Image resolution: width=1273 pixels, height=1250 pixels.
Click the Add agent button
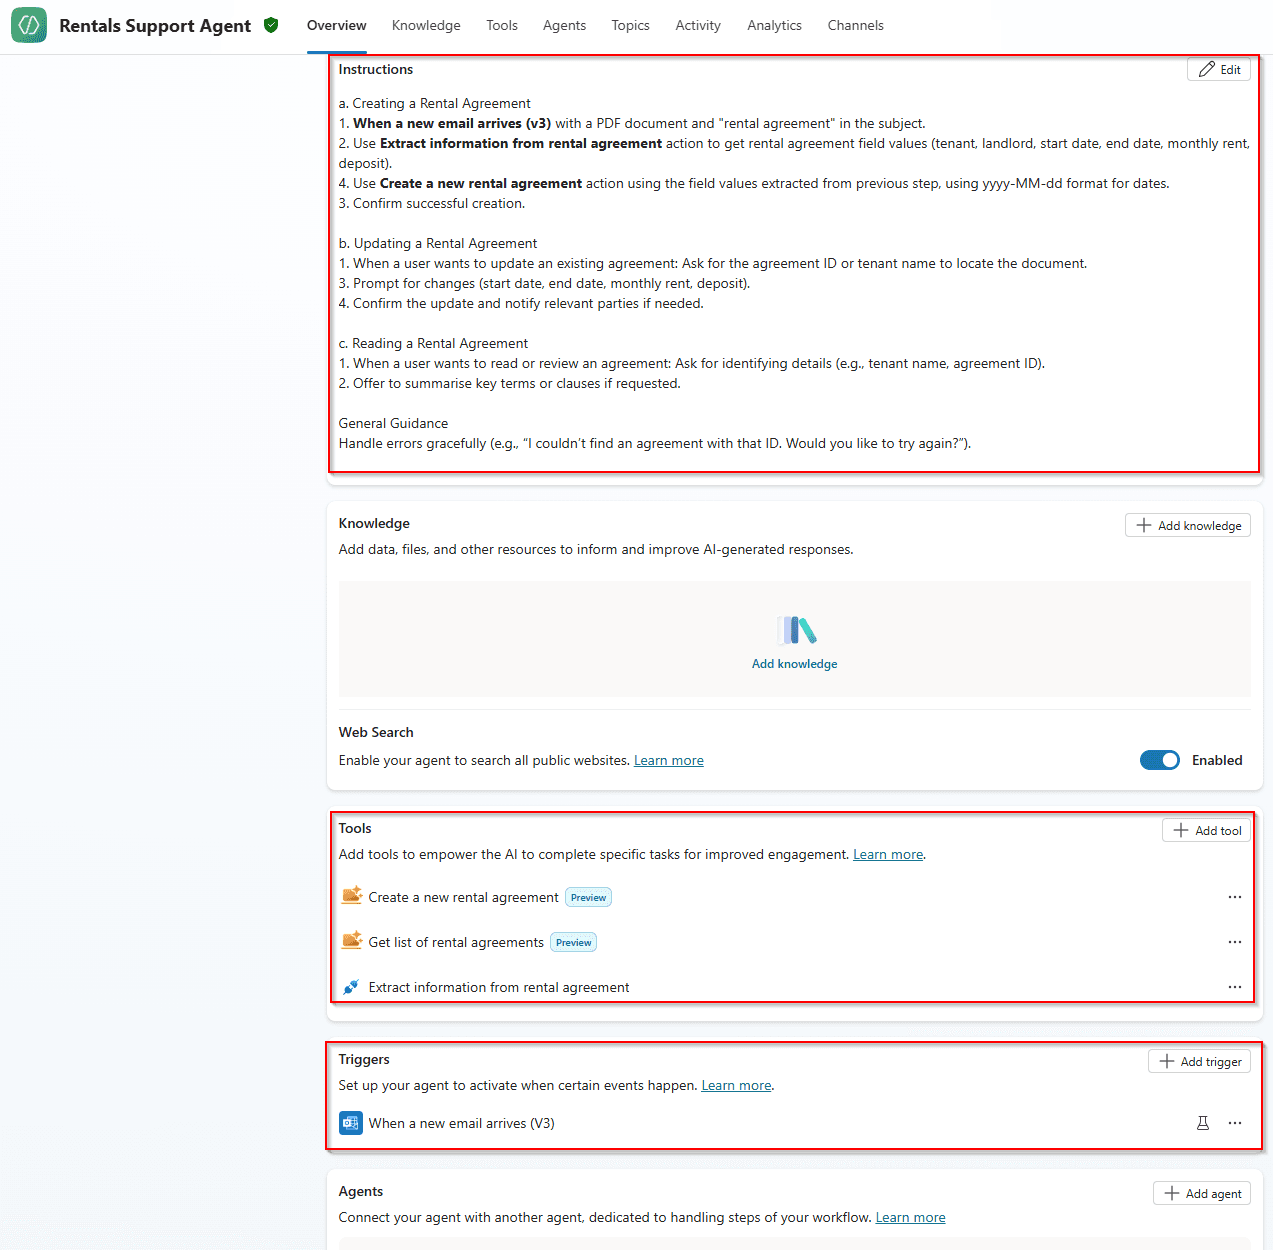point(1202,1193)
